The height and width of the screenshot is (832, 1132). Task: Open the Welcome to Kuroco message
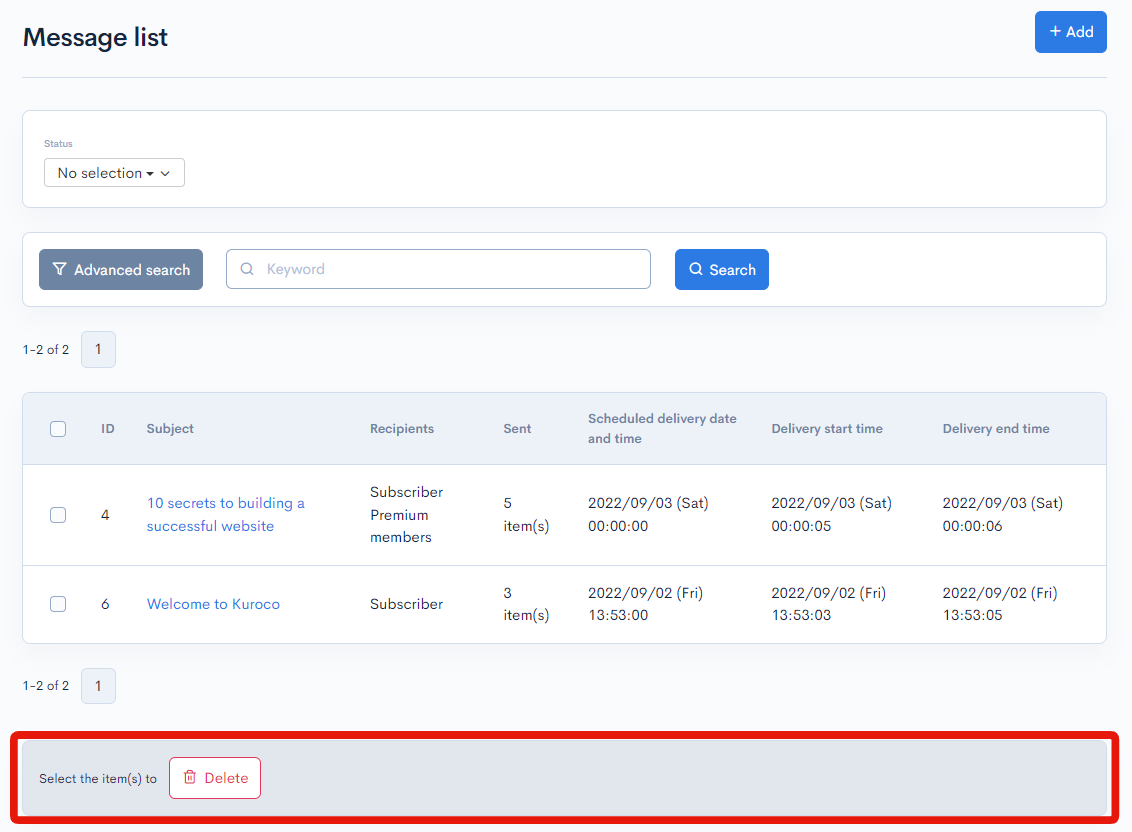[x=213, y=604]
